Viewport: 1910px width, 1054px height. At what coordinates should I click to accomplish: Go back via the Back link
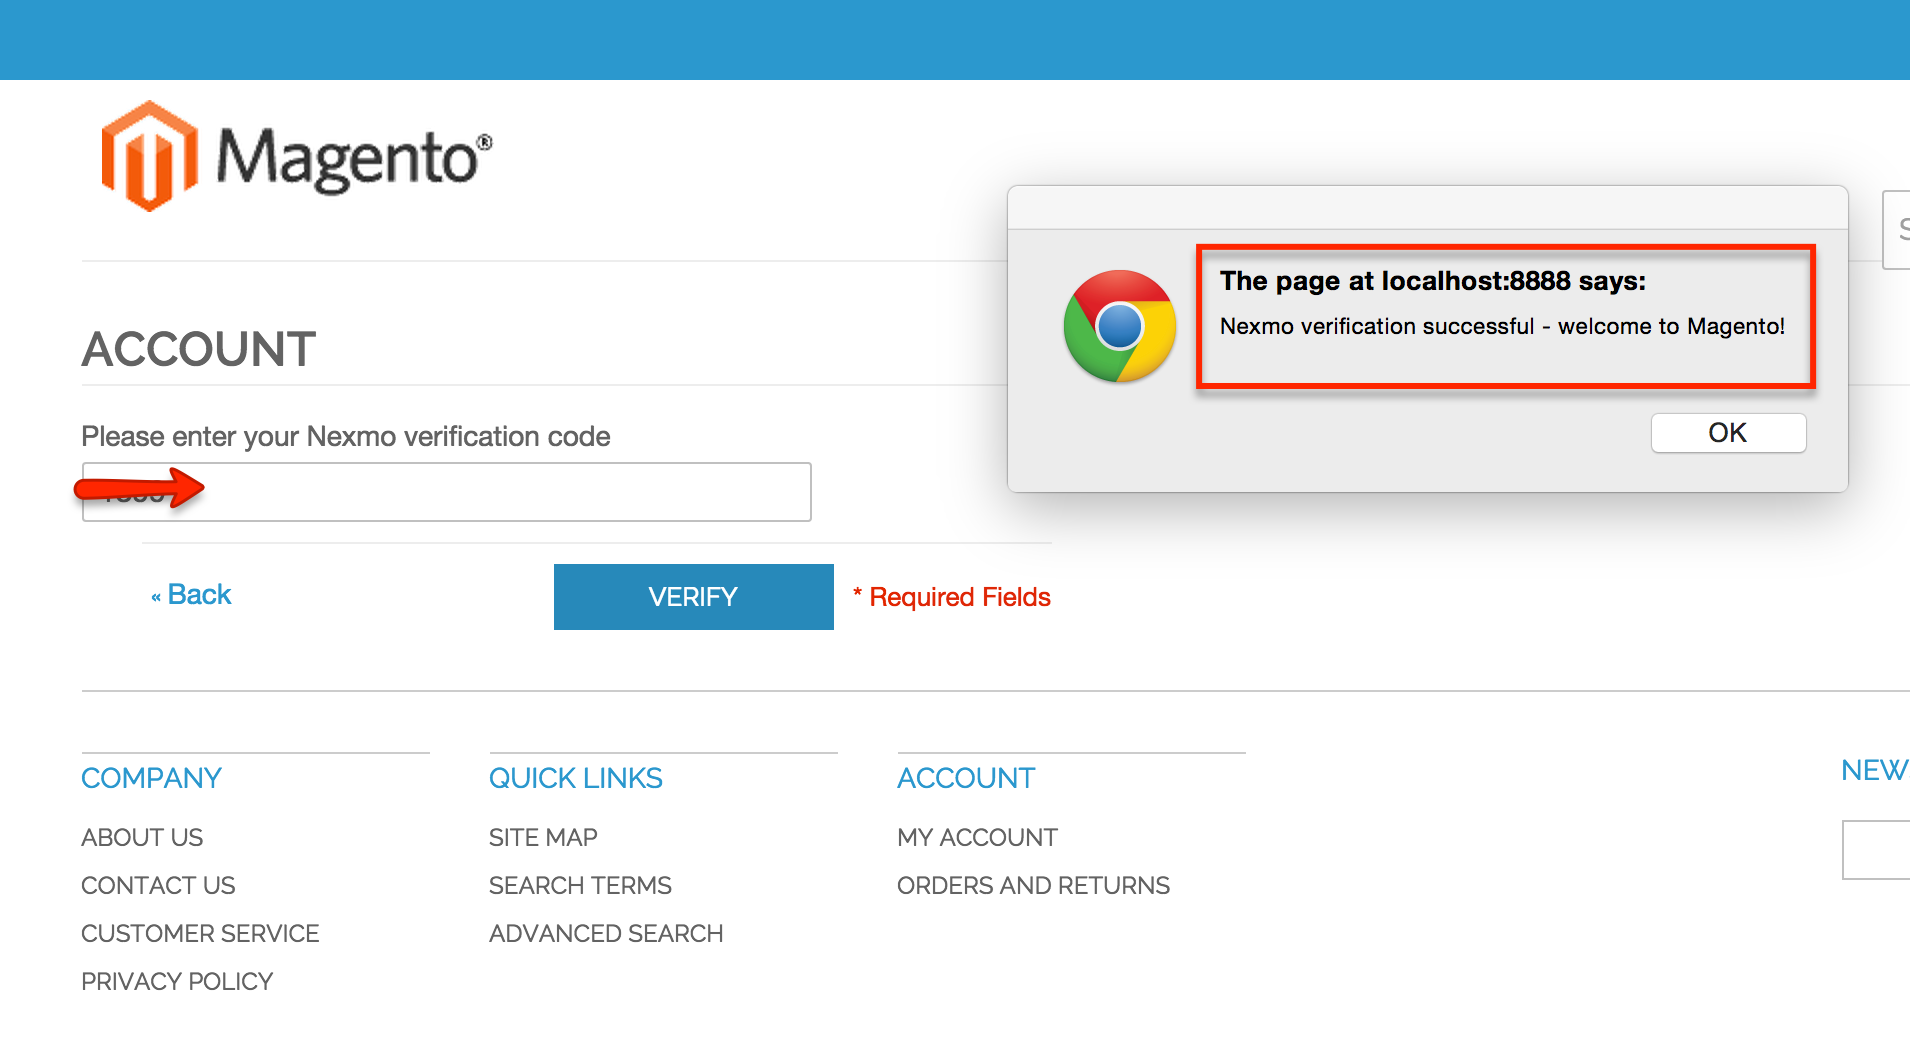[191, 595]
